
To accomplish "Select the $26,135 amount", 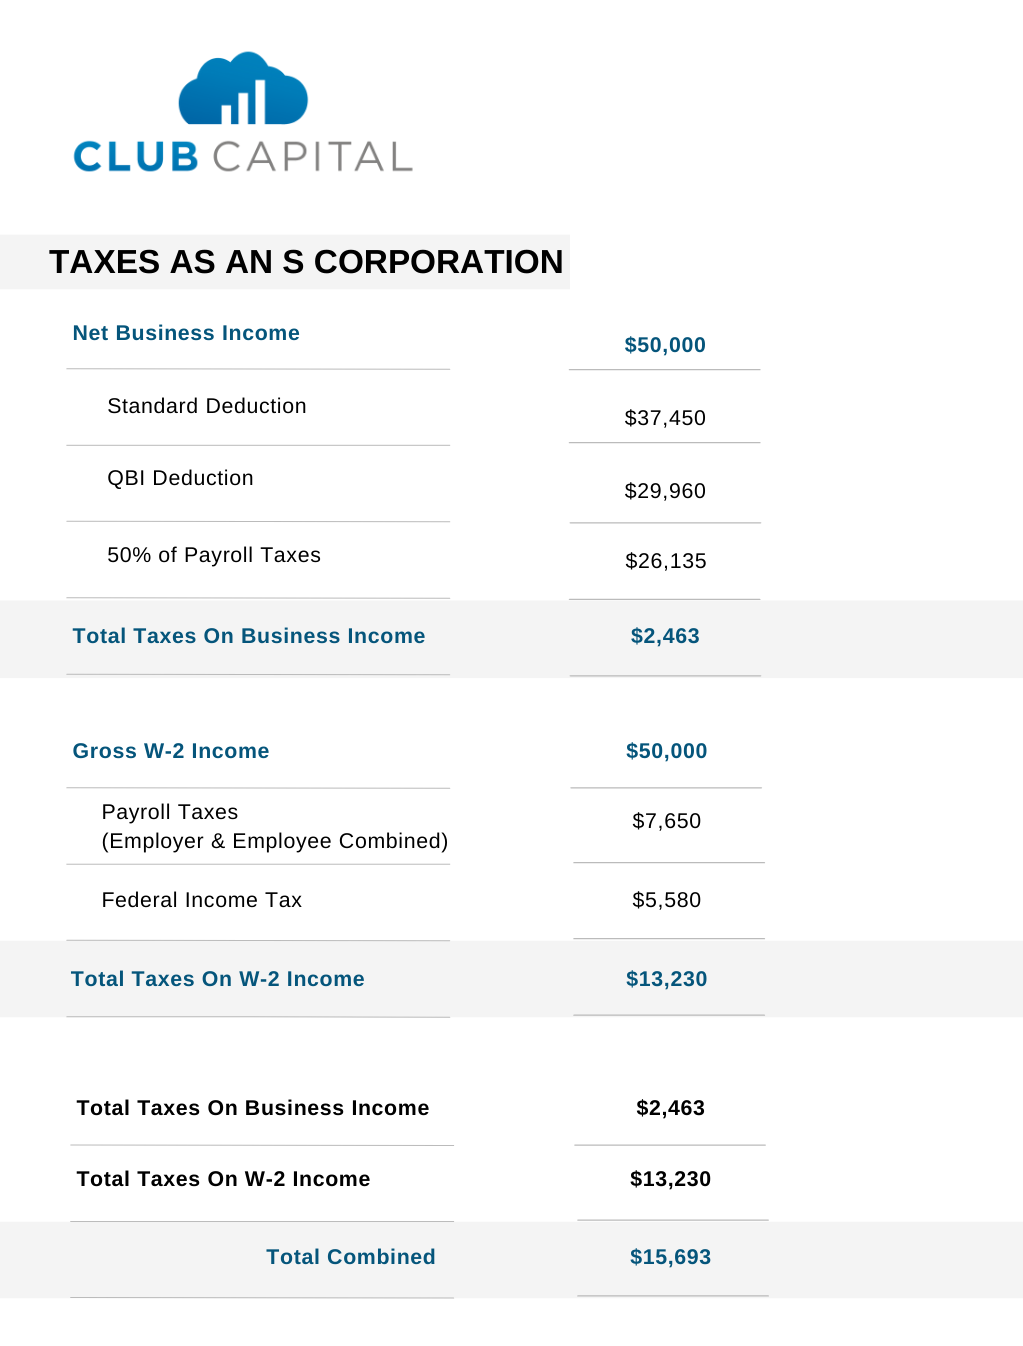I will (666, 561).
